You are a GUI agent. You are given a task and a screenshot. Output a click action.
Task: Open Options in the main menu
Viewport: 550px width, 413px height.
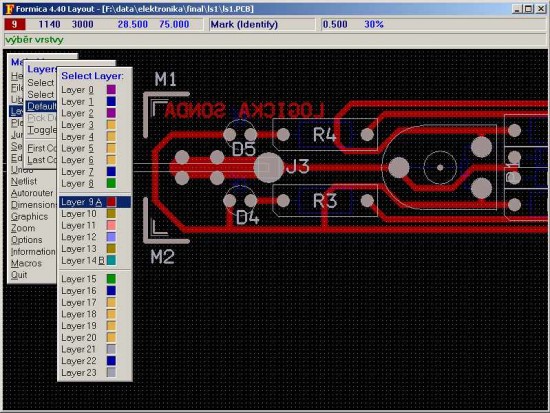(x=26, y=240)
